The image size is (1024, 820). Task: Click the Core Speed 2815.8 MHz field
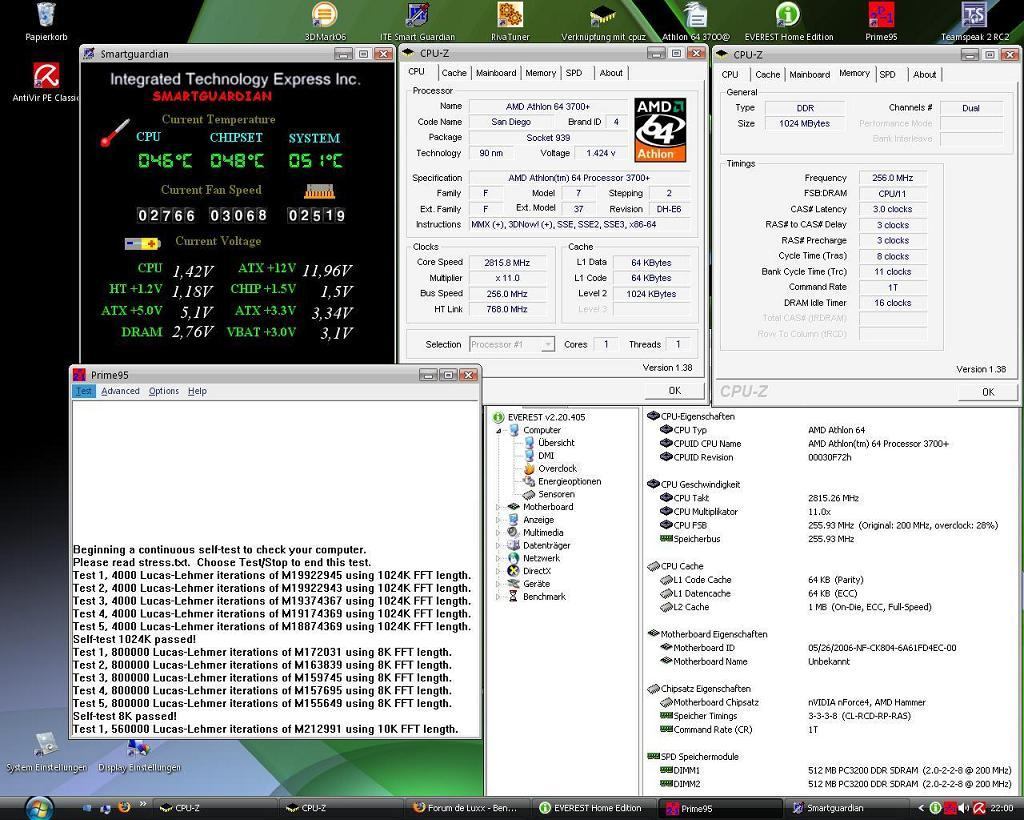tap(507, 262)
